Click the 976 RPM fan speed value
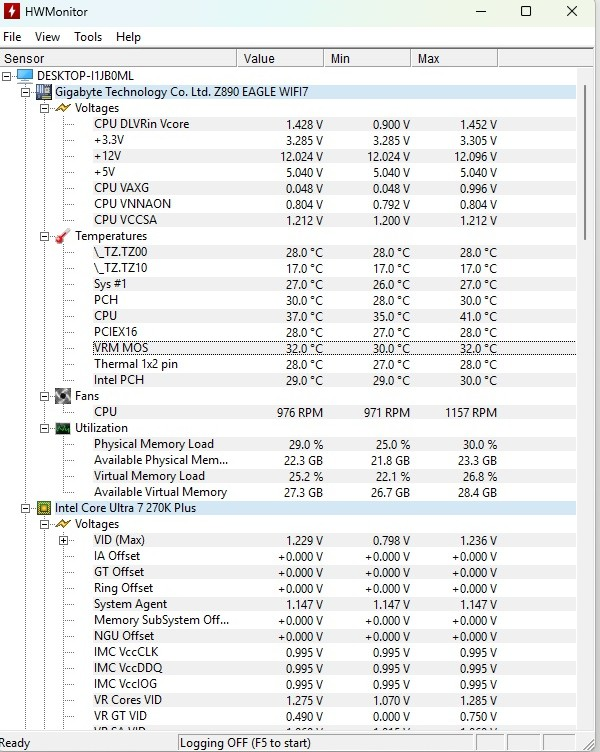 click(300, 412)
